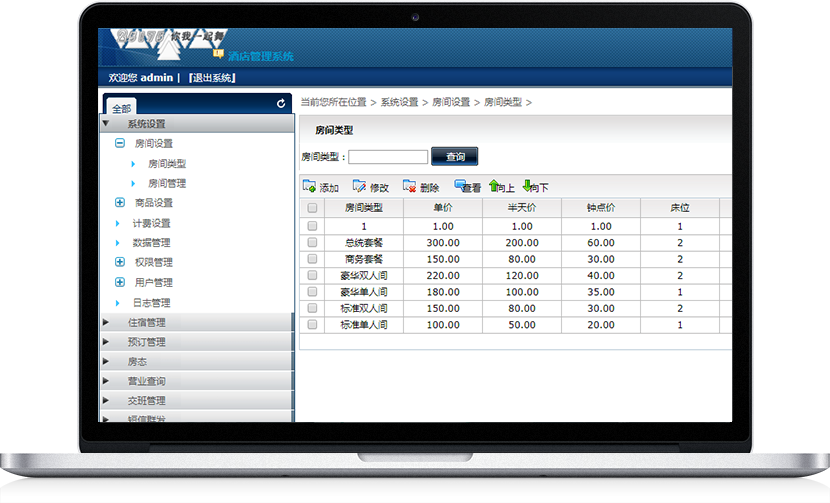Viewport: 830px width, 503px height.
Task: Click the green 向下 move-down arrow
Action: click(528, 186)
